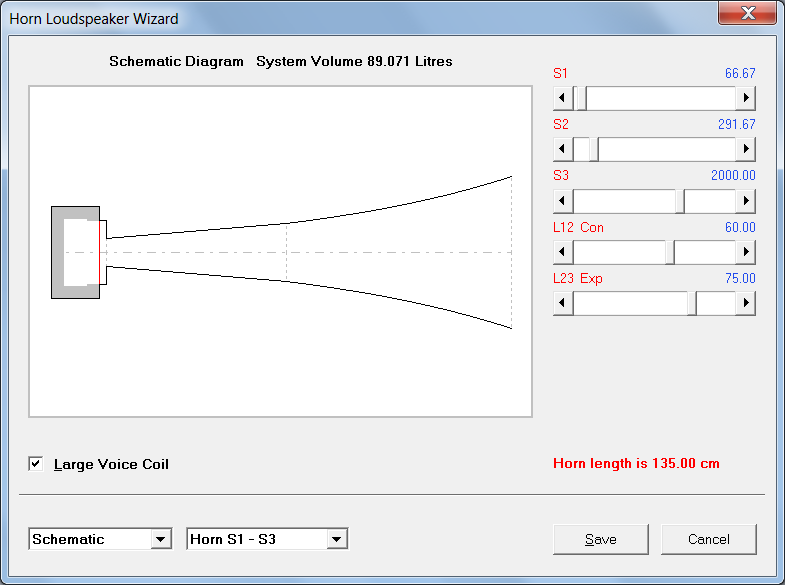This screenshot has width=785, height=585.
Task: Click the right arrow of the S2 slider
Action: pos(745,149)
